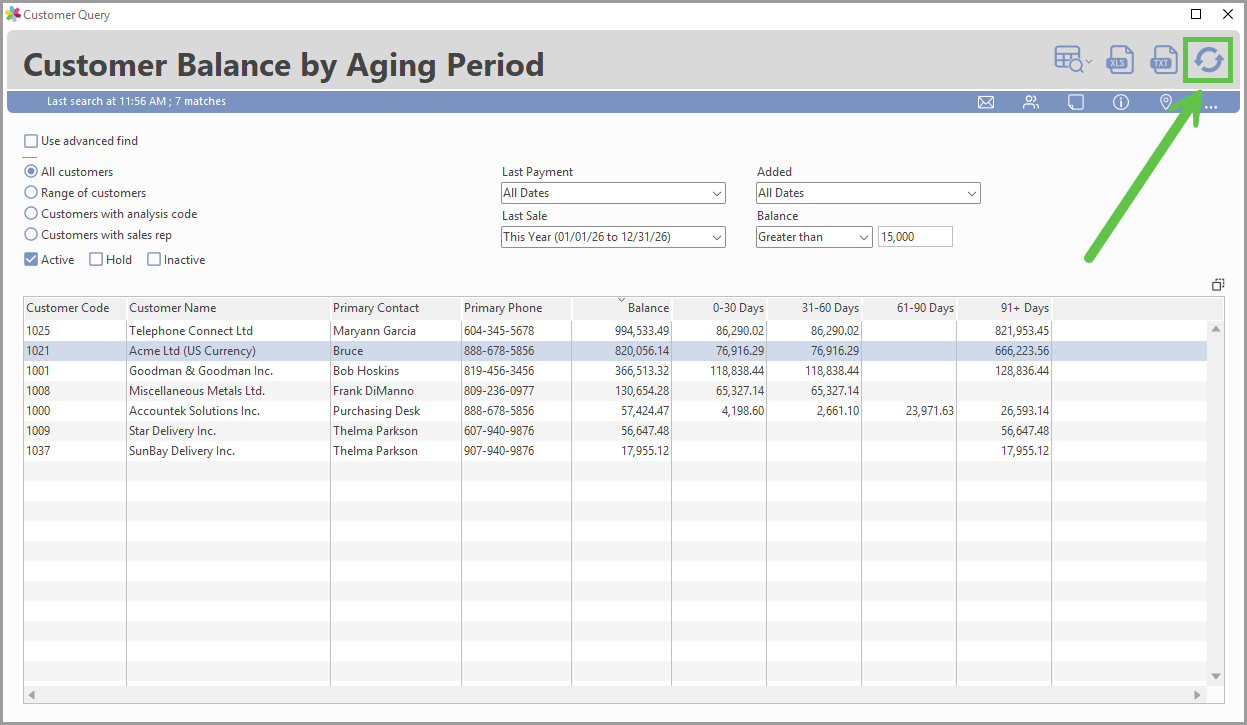Open the Added date dropdown
The image size is (1247, 725).
pos(868,193)
